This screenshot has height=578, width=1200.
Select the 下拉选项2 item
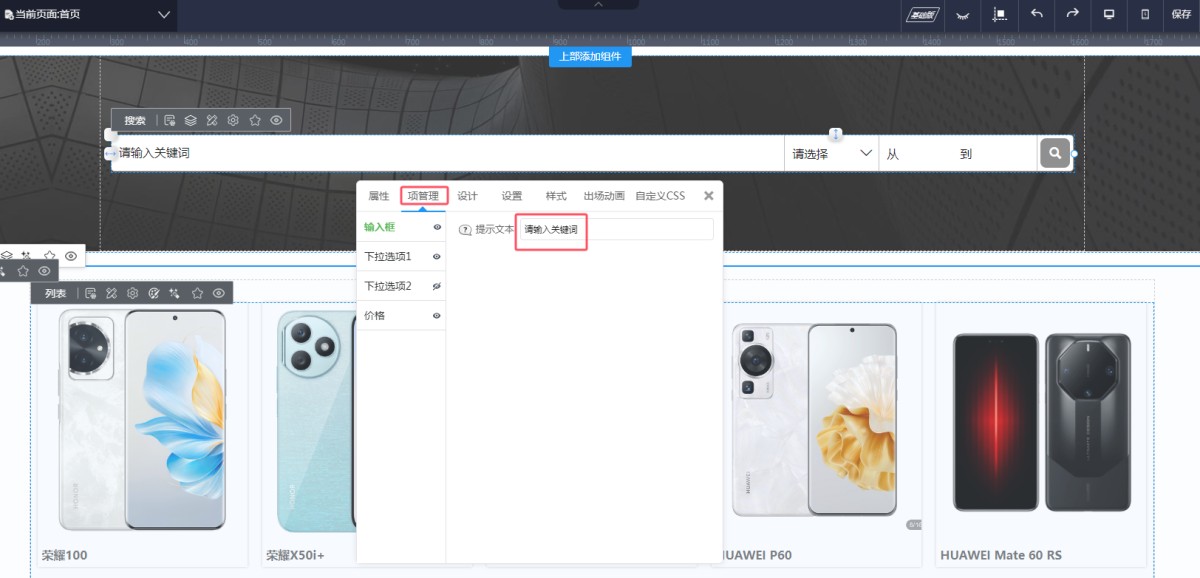tap(401, 286)
